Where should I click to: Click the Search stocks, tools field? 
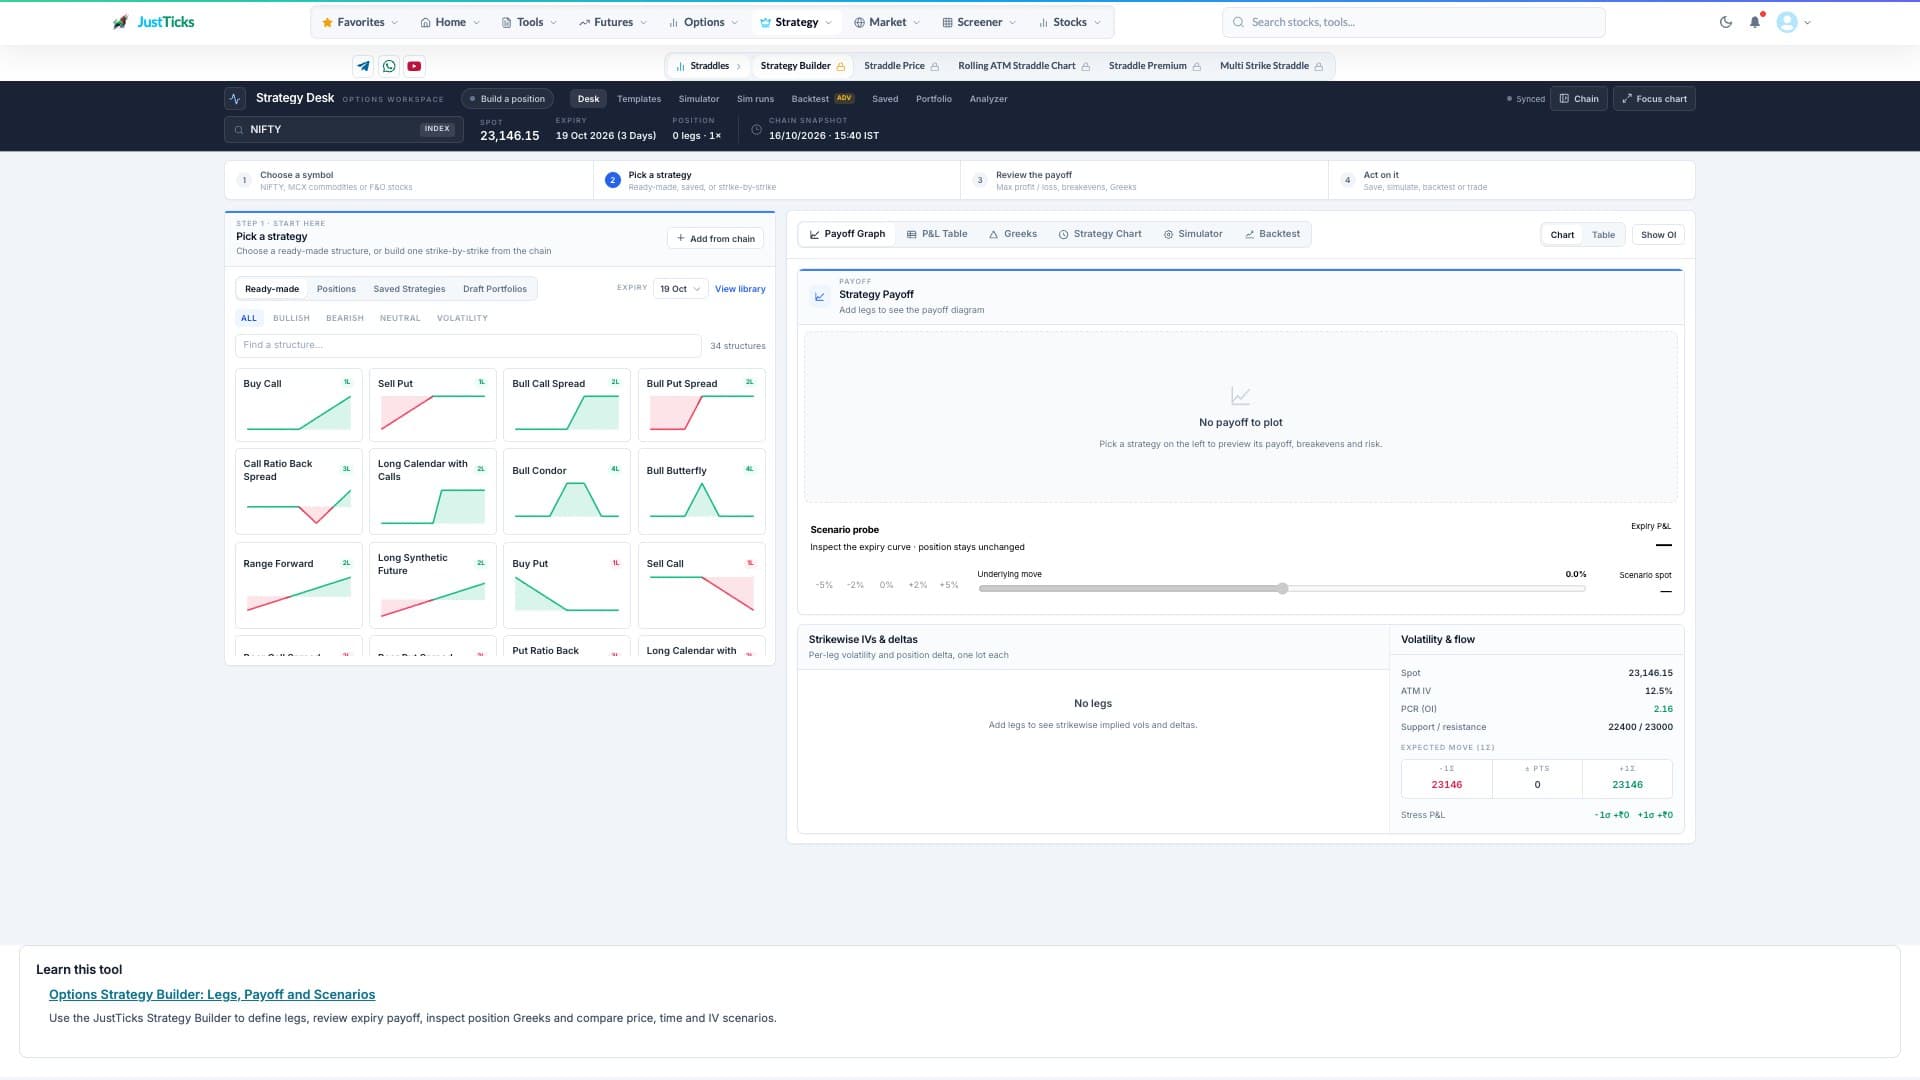click(1413, 22)
